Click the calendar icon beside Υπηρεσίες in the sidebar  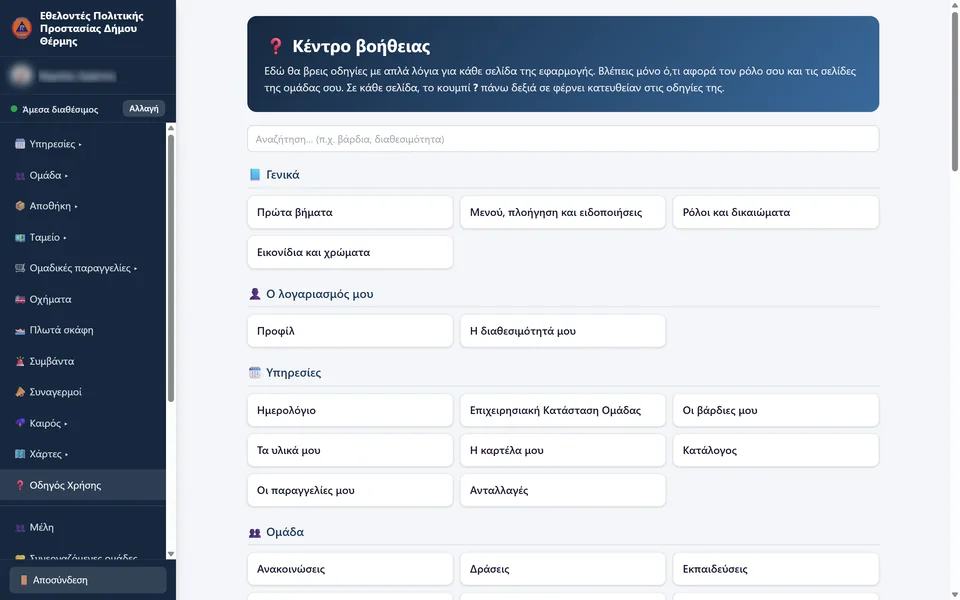click(20, 144)
